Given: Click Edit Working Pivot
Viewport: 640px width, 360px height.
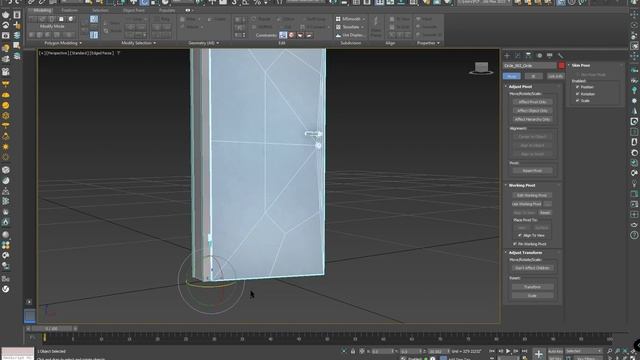Looking at the screenshot, I should (532, 196).
